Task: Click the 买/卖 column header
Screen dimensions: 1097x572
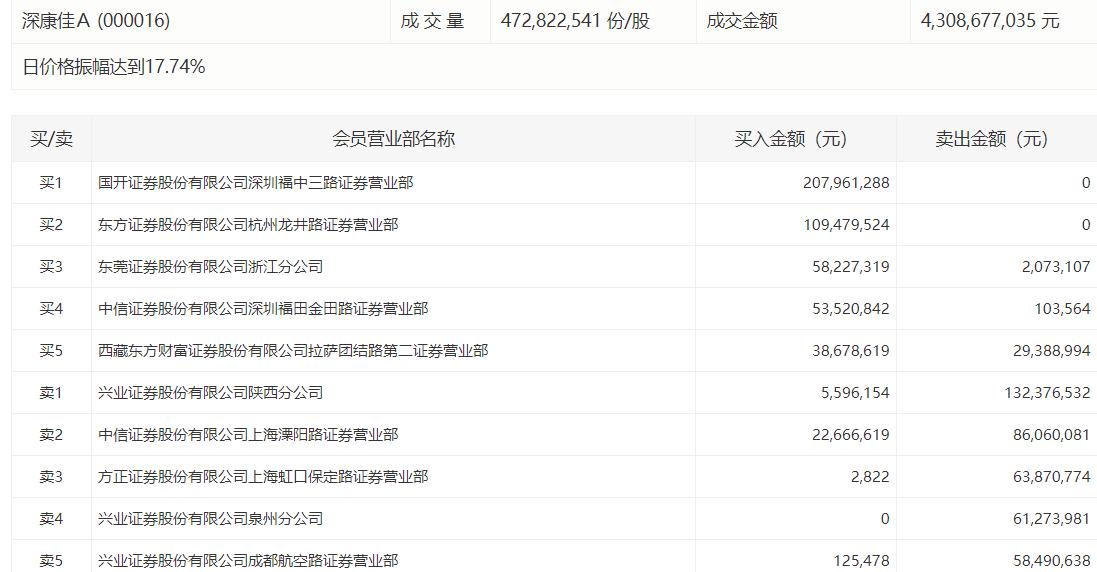Action: coord(51,139)
